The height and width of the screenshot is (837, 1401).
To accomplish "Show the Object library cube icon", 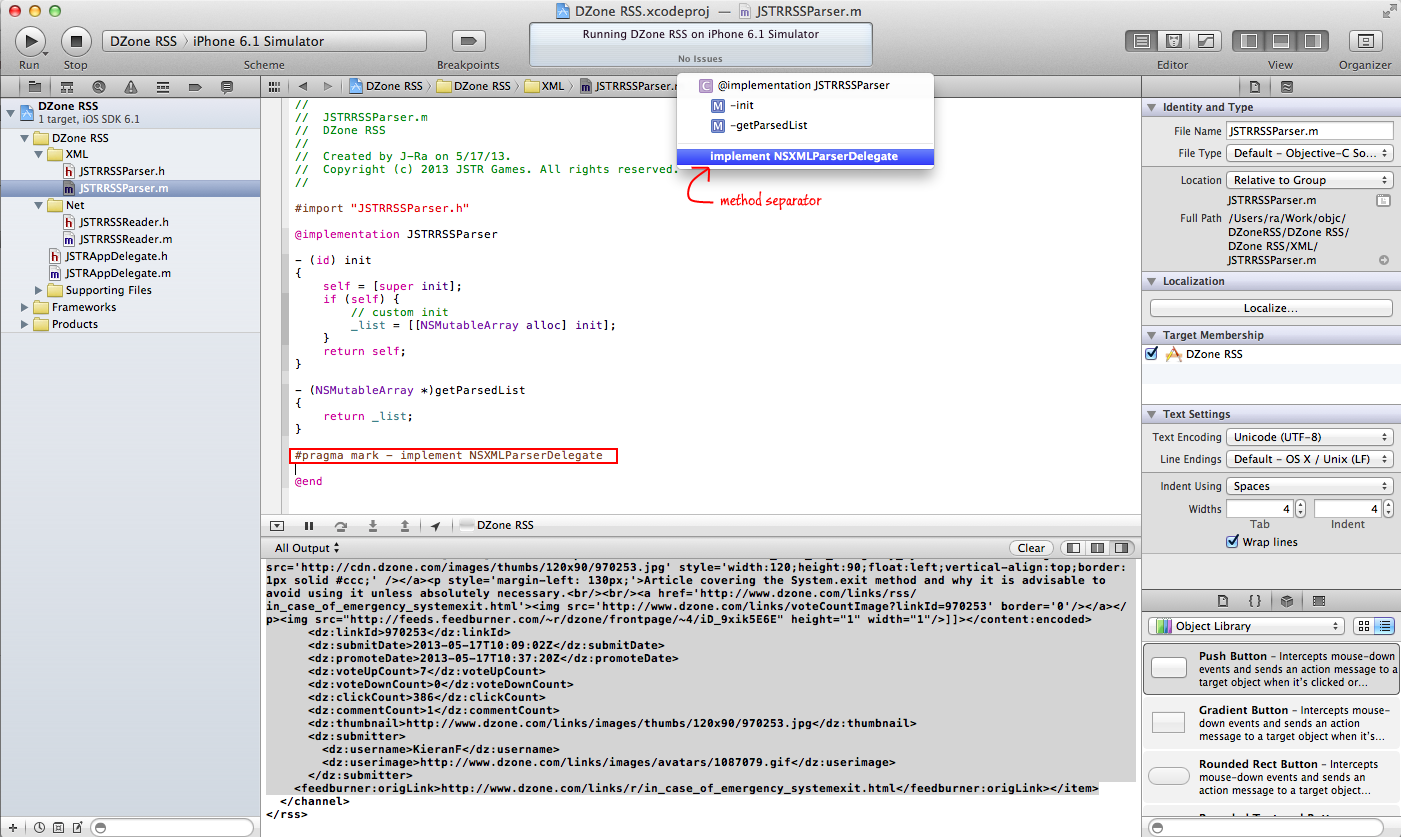I will (1287, 601).
